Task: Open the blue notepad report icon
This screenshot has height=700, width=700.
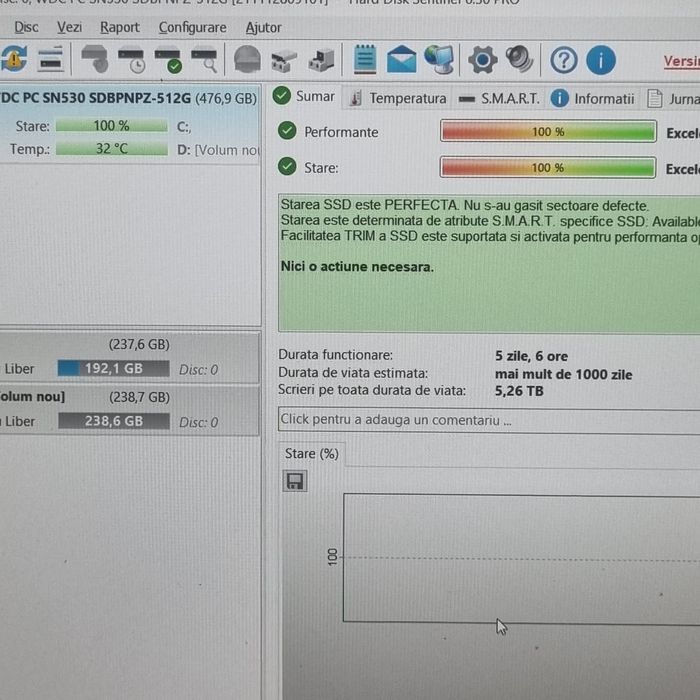Action: pos(365,59)
